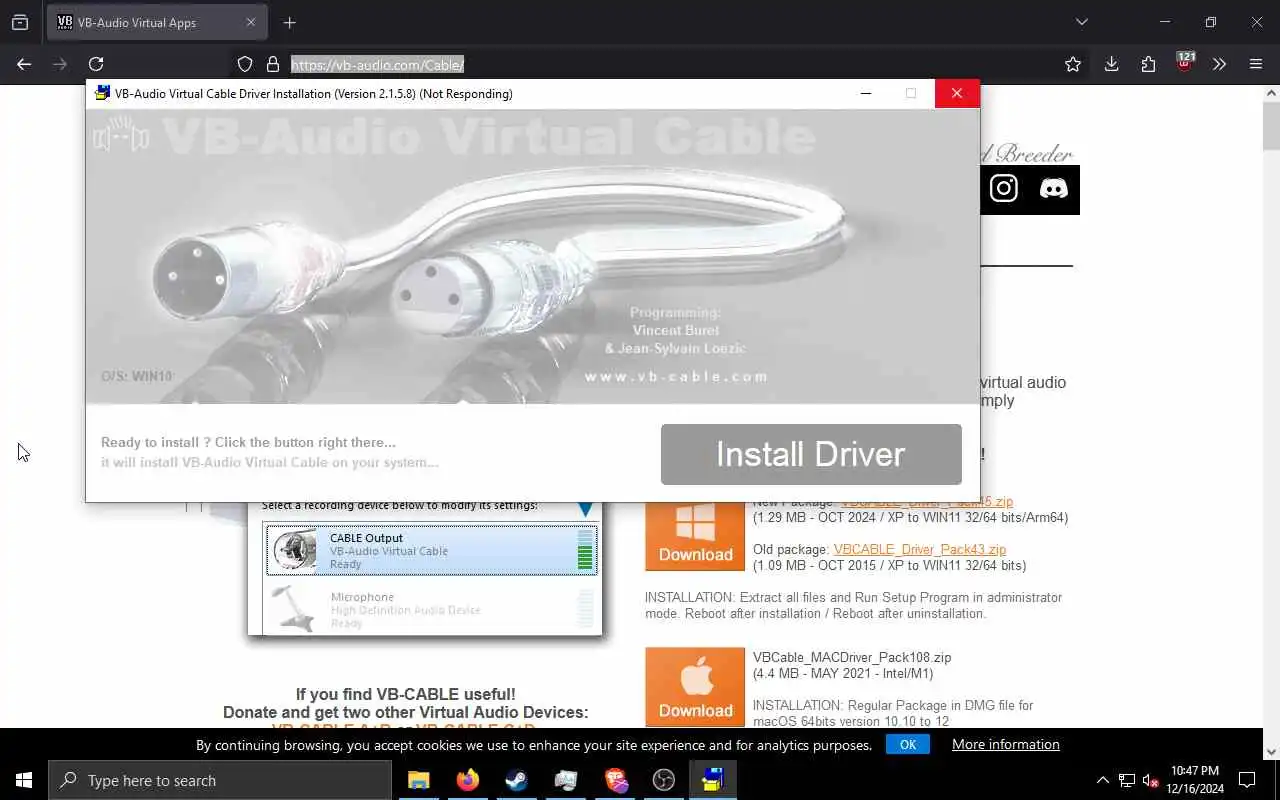Close the VB-Audio Virtual Apps tab

[x=251, y=22]
